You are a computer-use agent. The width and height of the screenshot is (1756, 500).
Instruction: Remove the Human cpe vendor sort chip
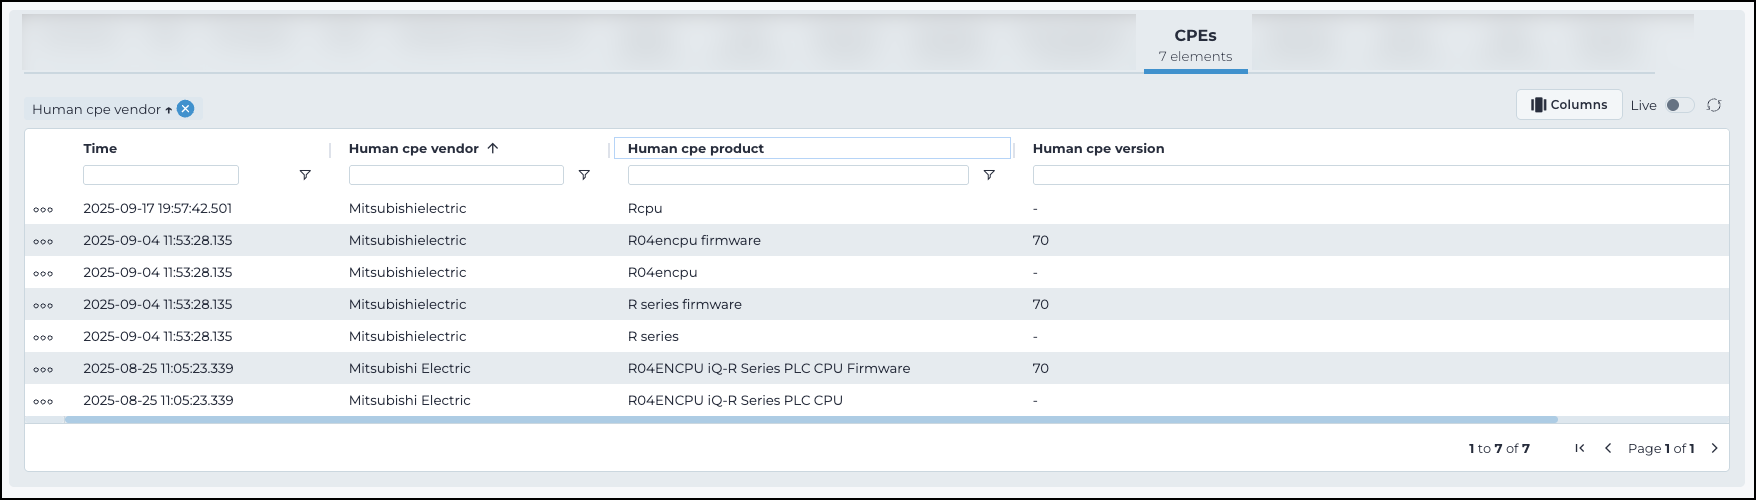point(185,109)
